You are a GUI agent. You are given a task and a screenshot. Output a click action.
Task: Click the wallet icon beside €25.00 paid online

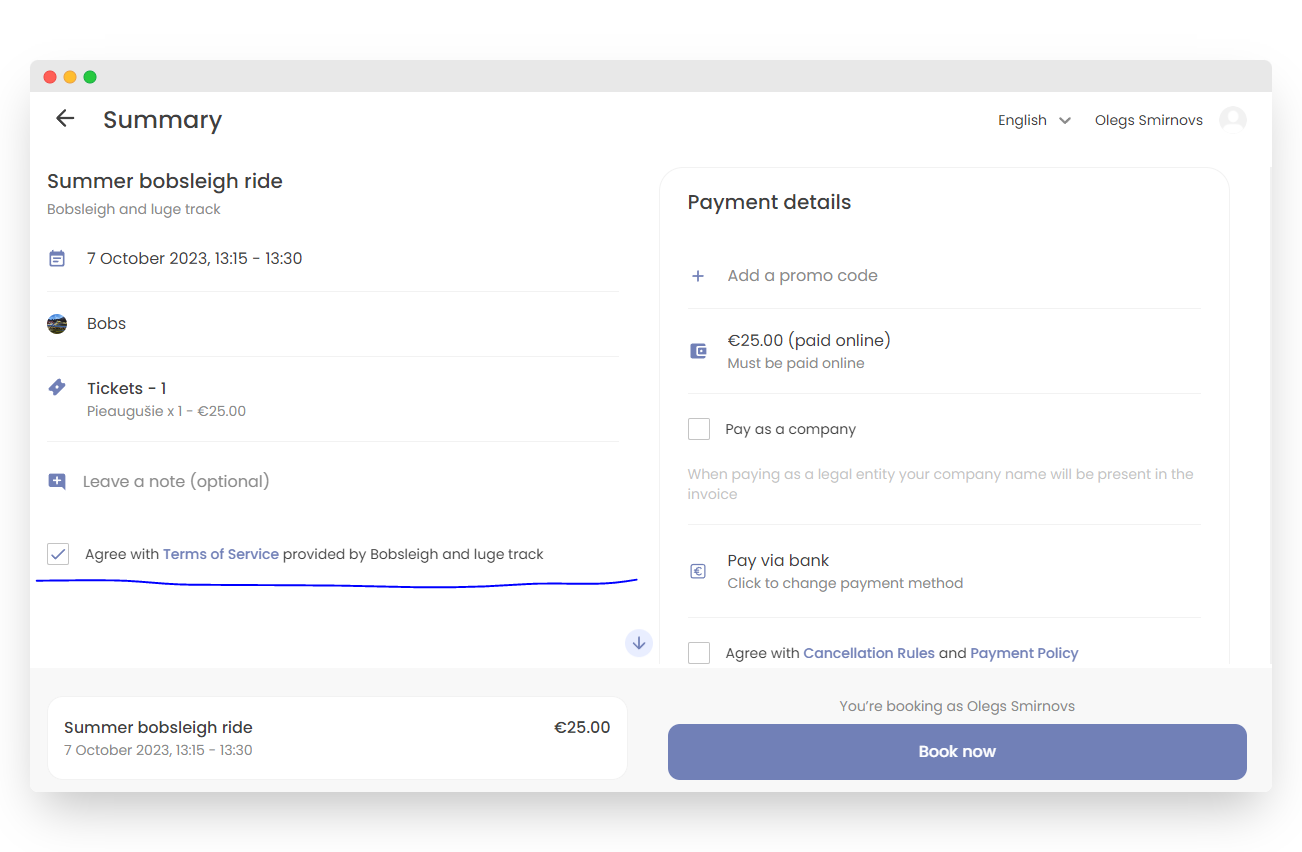(699, 351)
